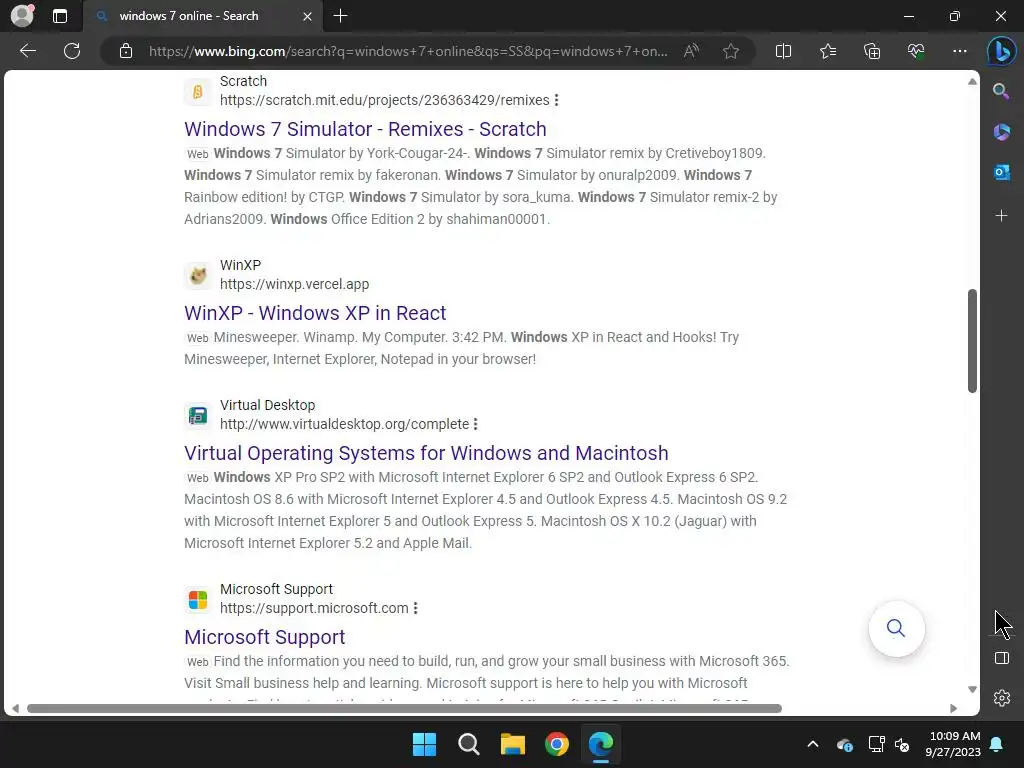Toggle sidebar visibility button
Image resolution: width=1024 pixels, height=768 pixels.
[x=1001, y=658]
